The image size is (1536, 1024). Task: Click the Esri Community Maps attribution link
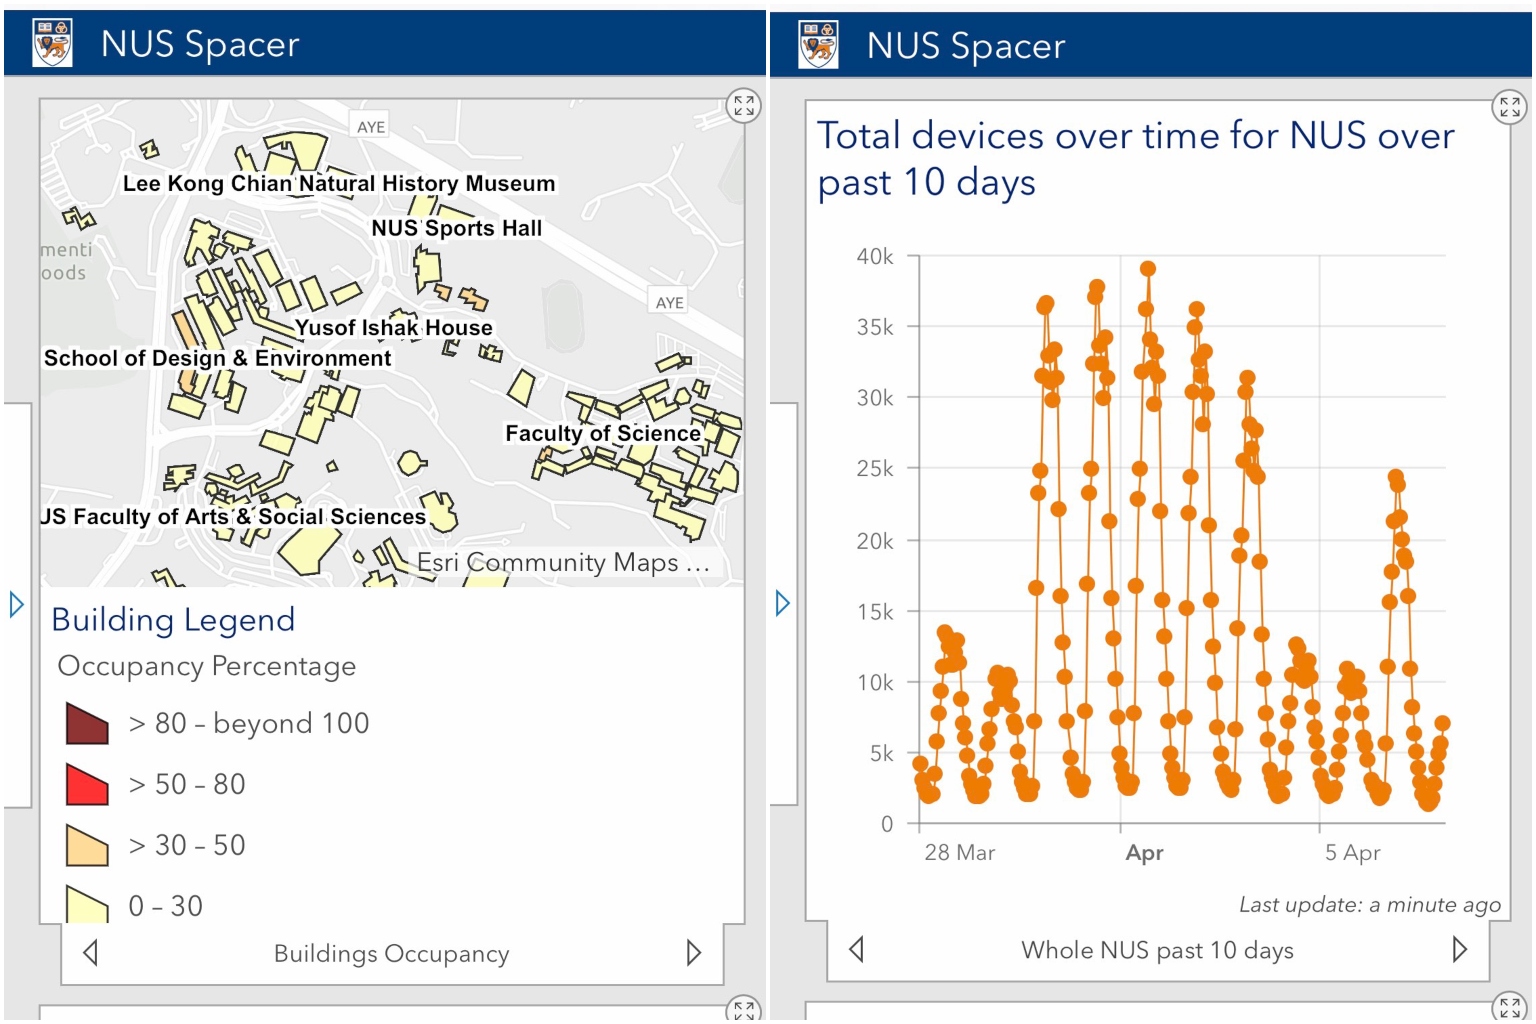[x=563, y=563]
